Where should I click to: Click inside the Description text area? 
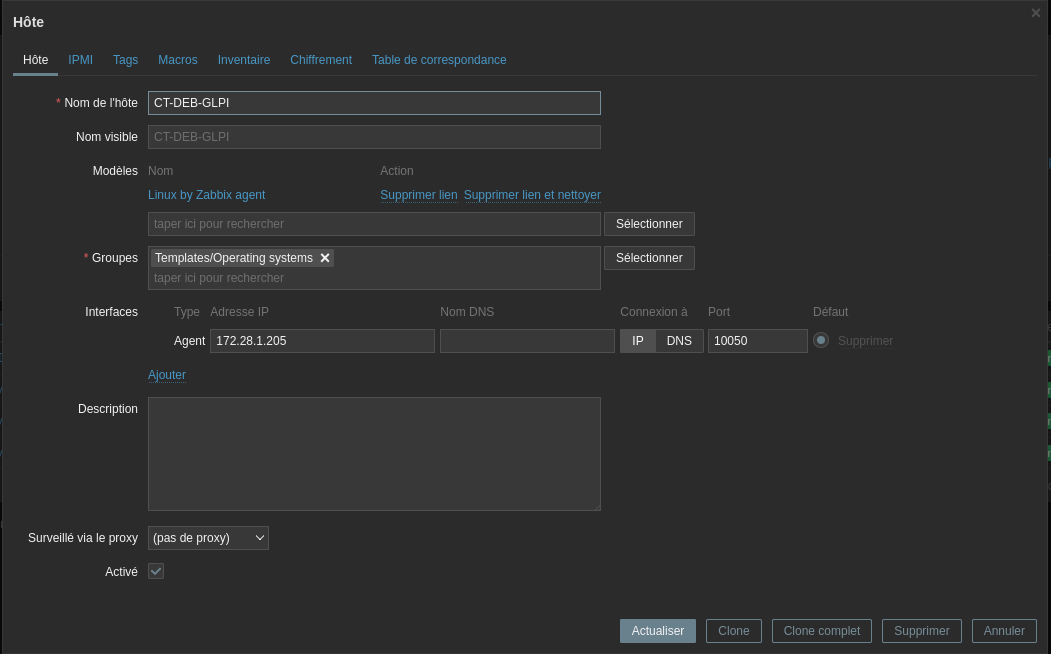click(374, 454)
